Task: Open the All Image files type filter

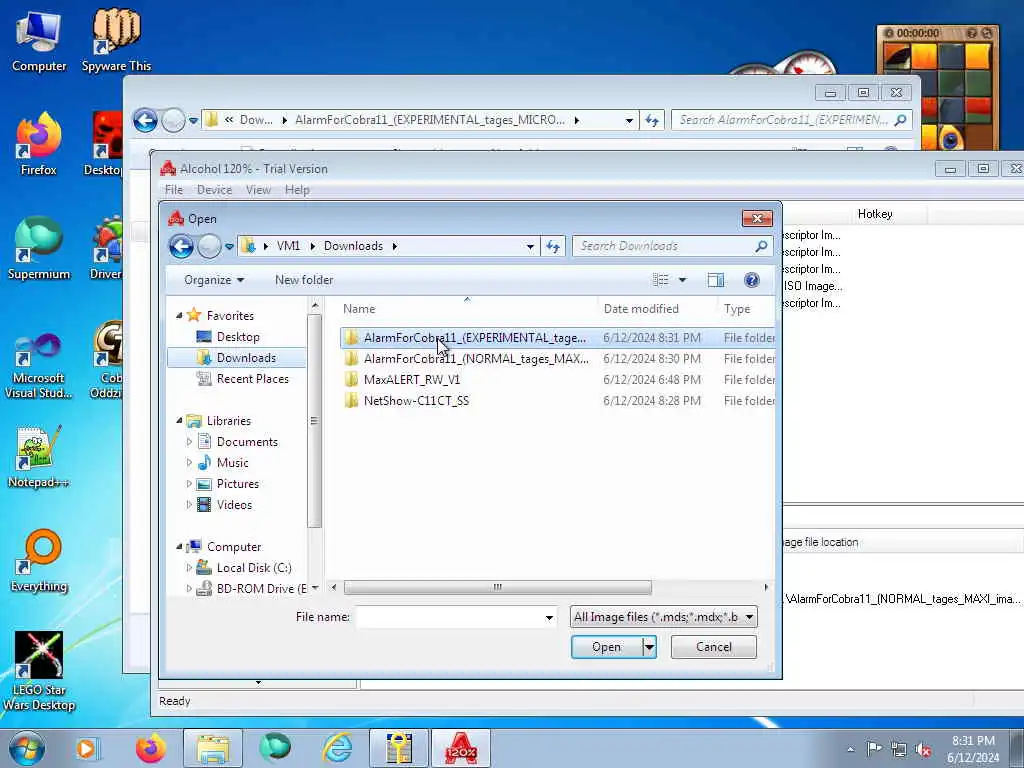Action: (664, 617)
